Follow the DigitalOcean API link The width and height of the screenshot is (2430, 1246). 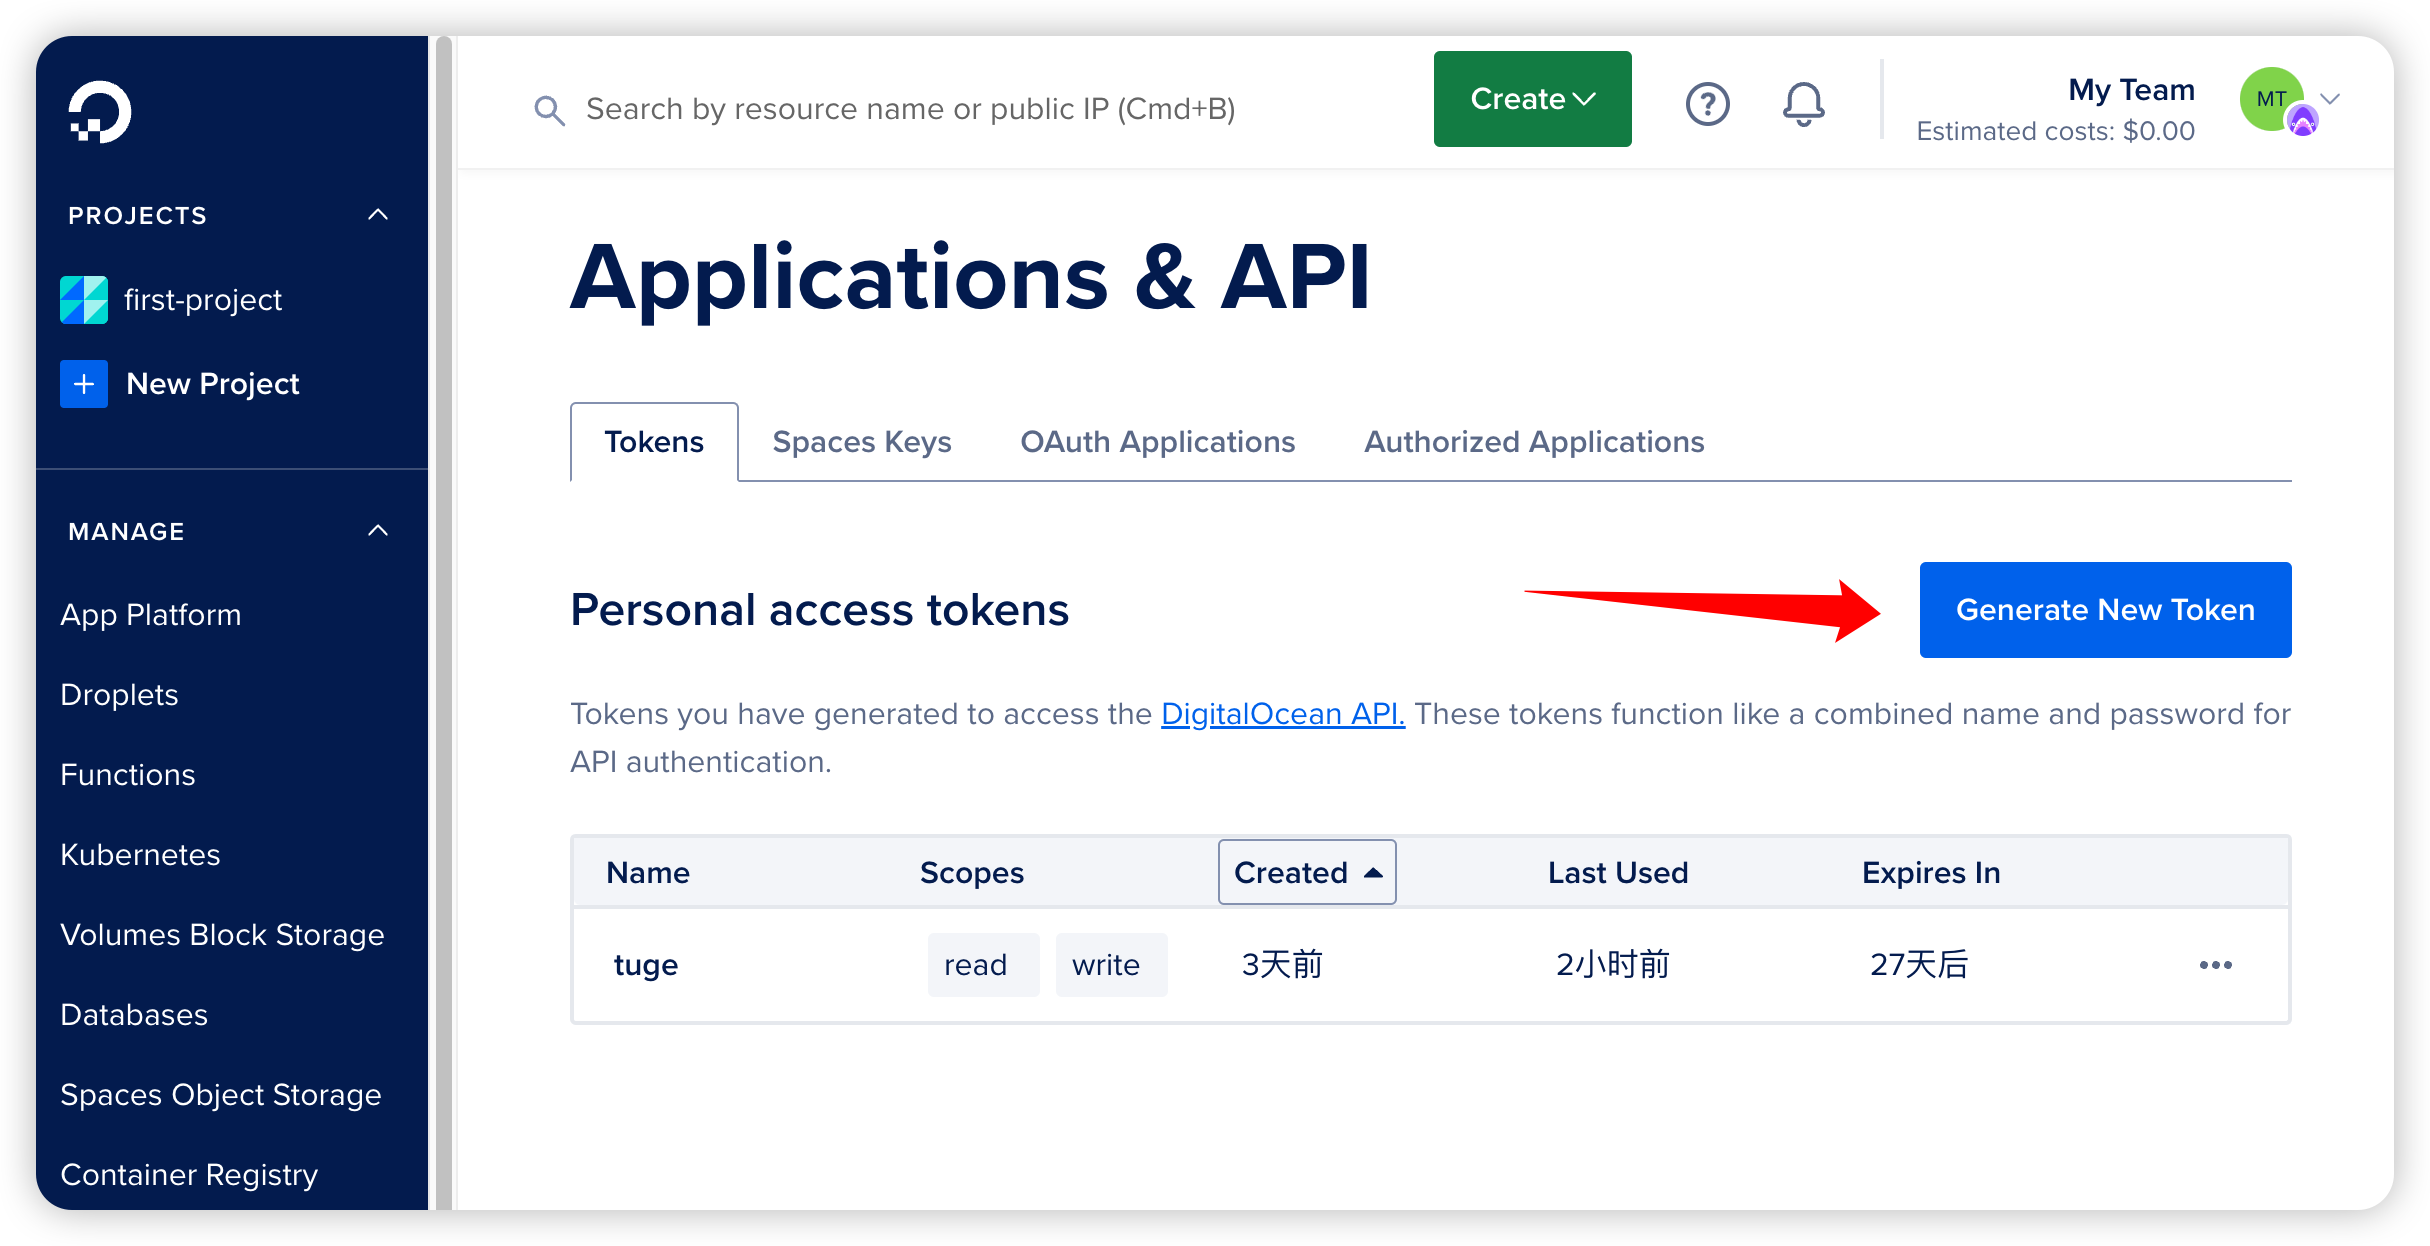pyautogui.click(x=1283, y=714)
